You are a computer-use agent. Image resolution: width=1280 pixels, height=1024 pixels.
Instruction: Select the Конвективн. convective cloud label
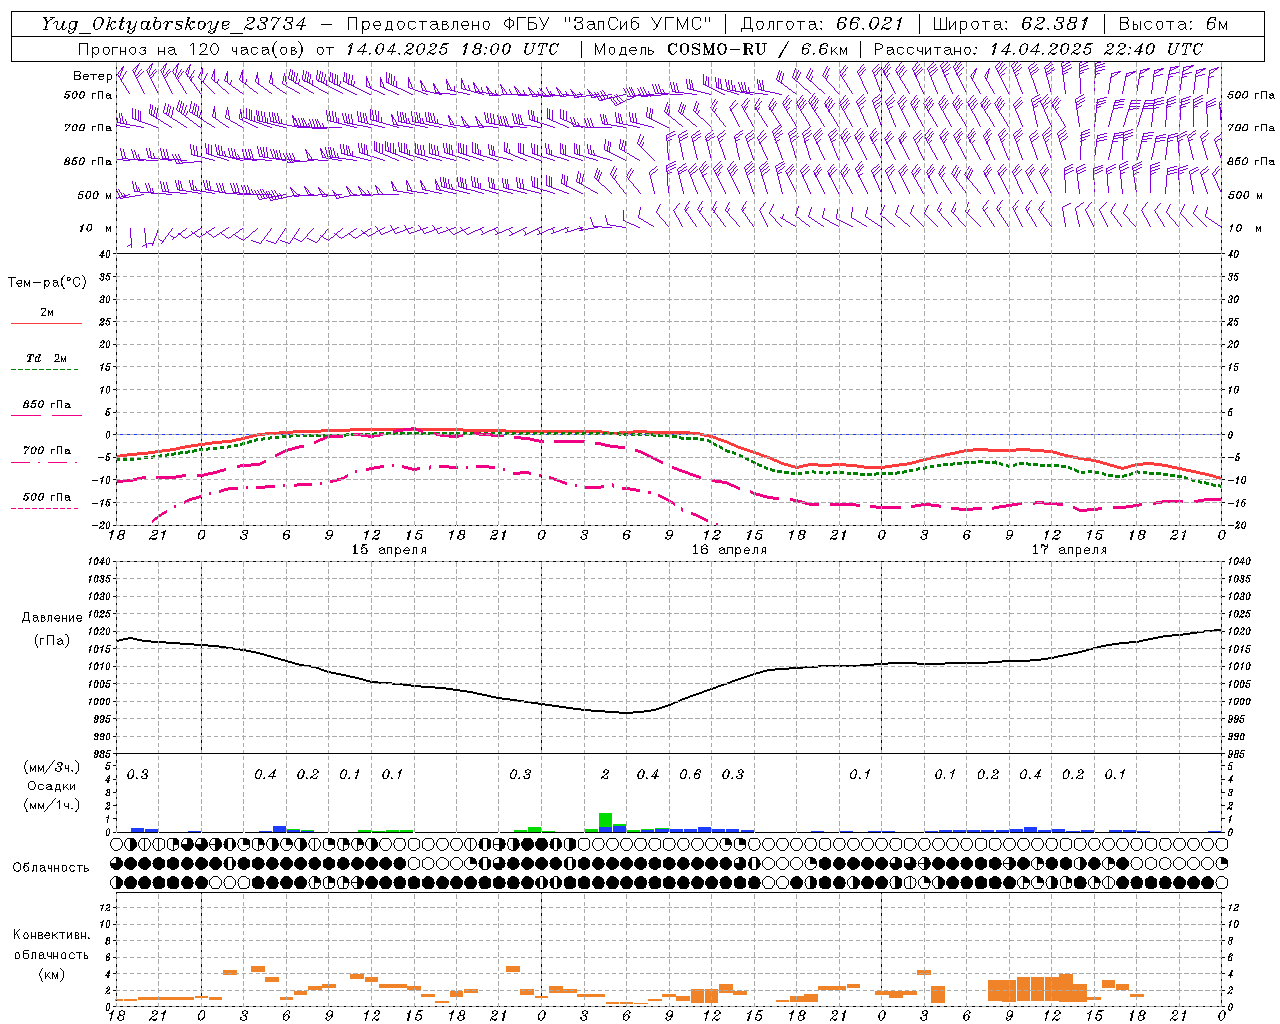tap(51, 934)
